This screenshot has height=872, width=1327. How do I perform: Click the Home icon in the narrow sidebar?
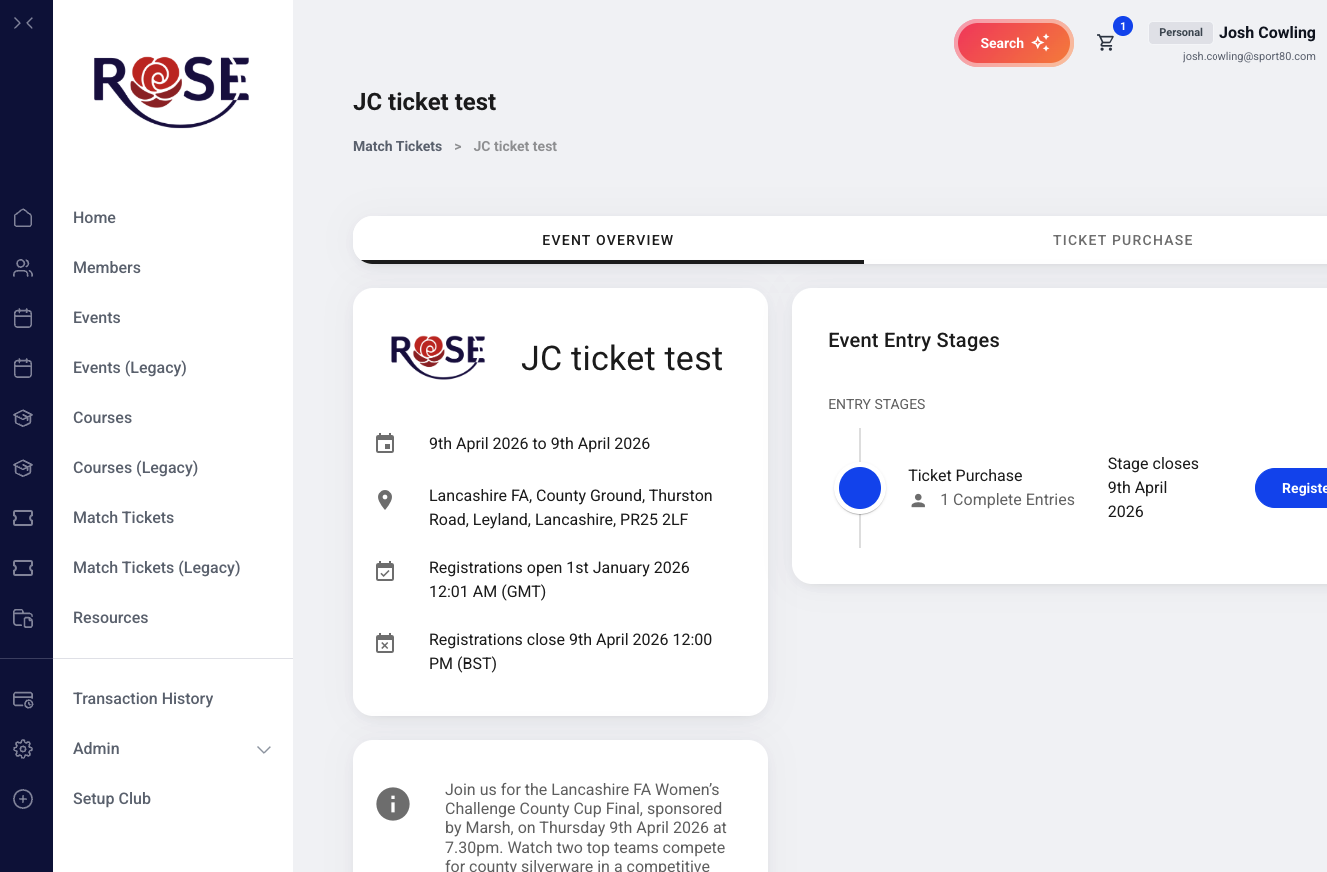[23, 218]
